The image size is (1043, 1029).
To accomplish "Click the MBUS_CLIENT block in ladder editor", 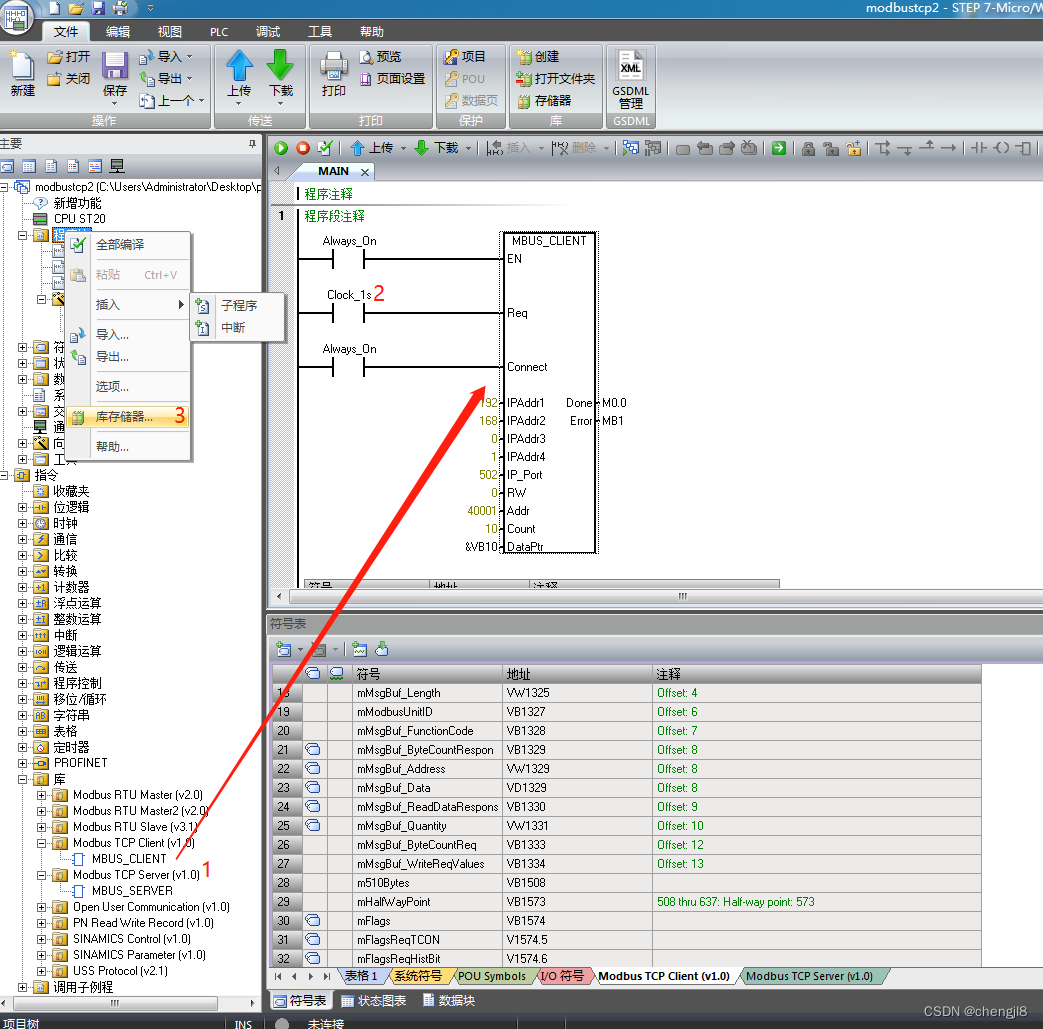I will coord(549,392).
